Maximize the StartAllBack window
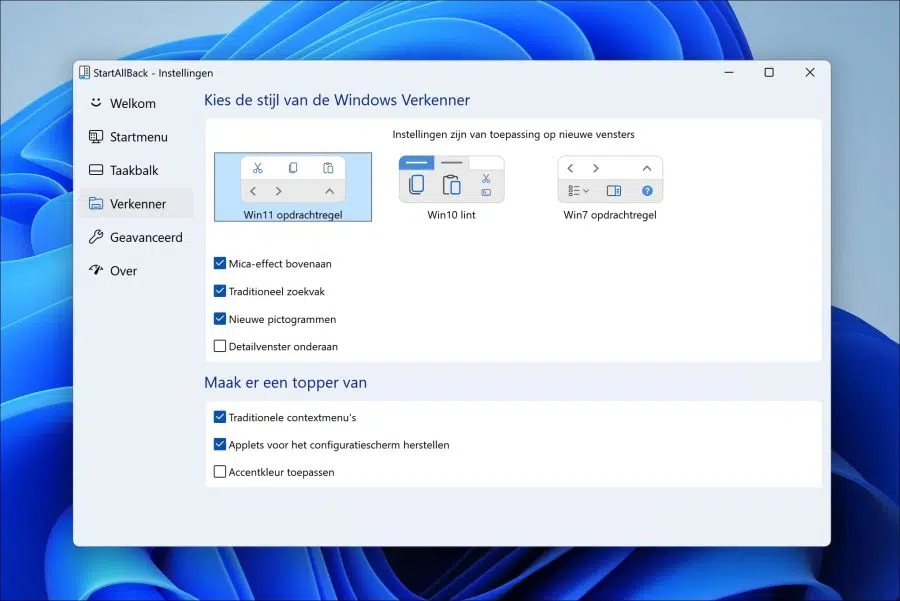Image resolution: width=900 pixels, height=601 pixels. pyautogui.click(x=769, y=72)
